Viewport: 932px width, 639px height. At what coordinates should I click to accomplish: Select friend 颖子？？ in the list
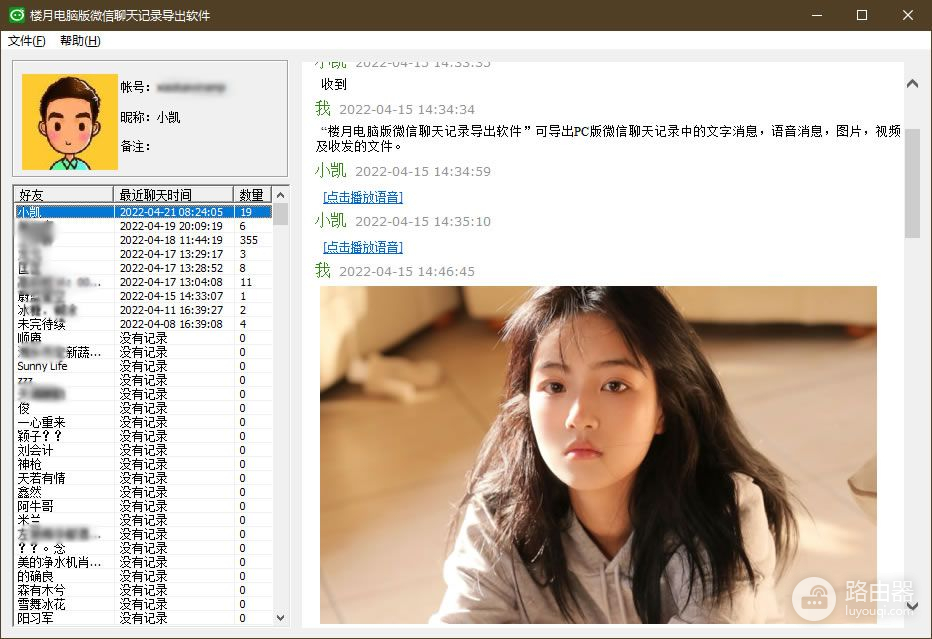tap(143, 436)
